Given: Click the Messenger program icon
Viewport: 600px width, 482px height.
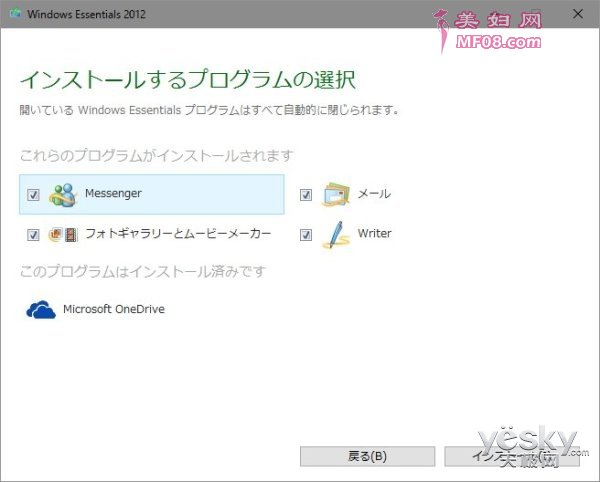Looking at the screenshot, I should tap(63, 195).
